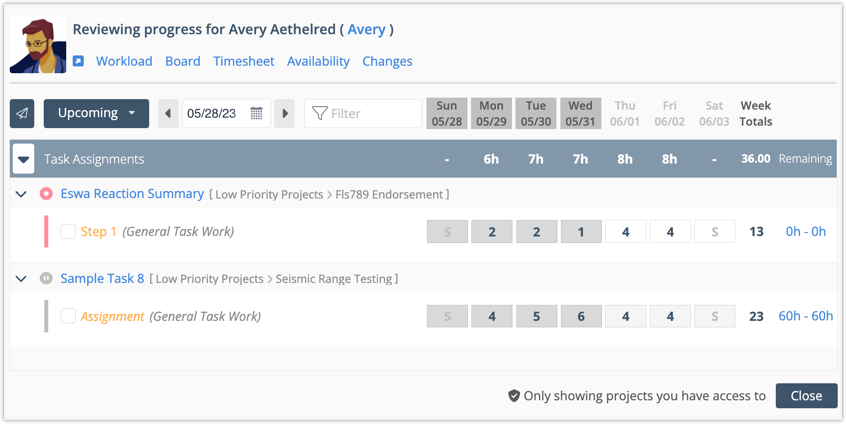Collapse the Task Assignments section
846x424 pixels.
tap(23, 159)
